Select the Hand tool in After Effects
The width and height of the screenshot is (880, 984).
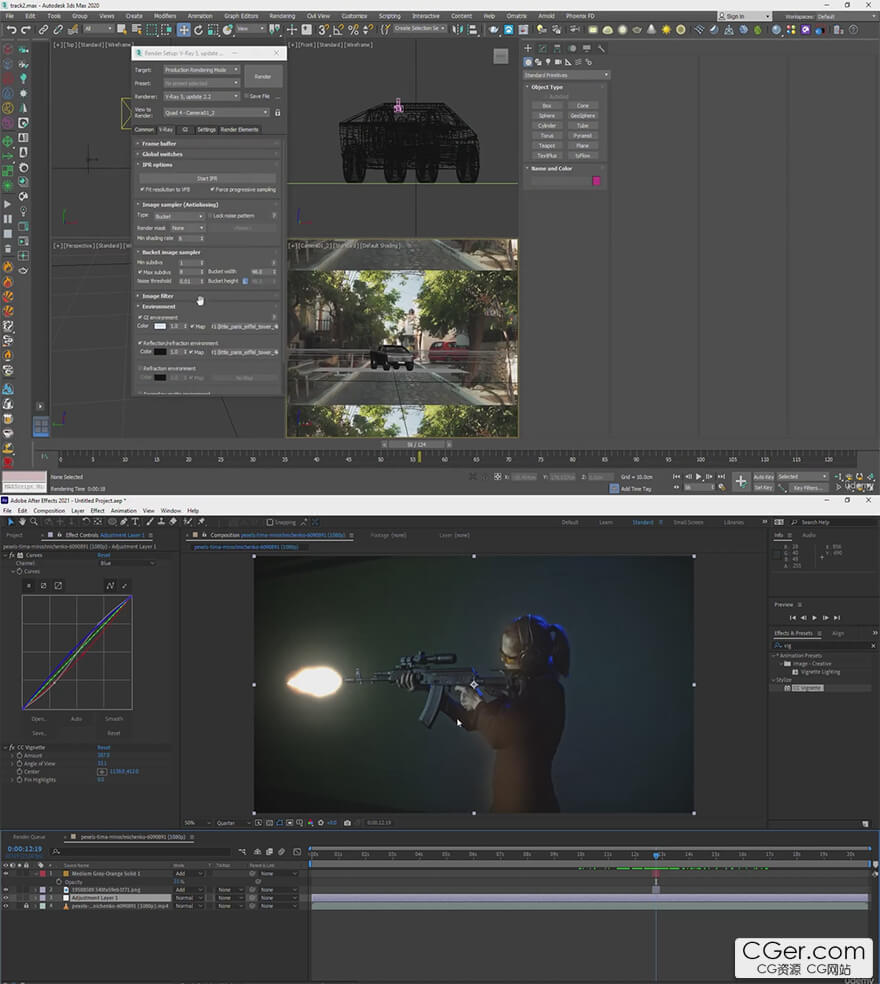[22, 521]
